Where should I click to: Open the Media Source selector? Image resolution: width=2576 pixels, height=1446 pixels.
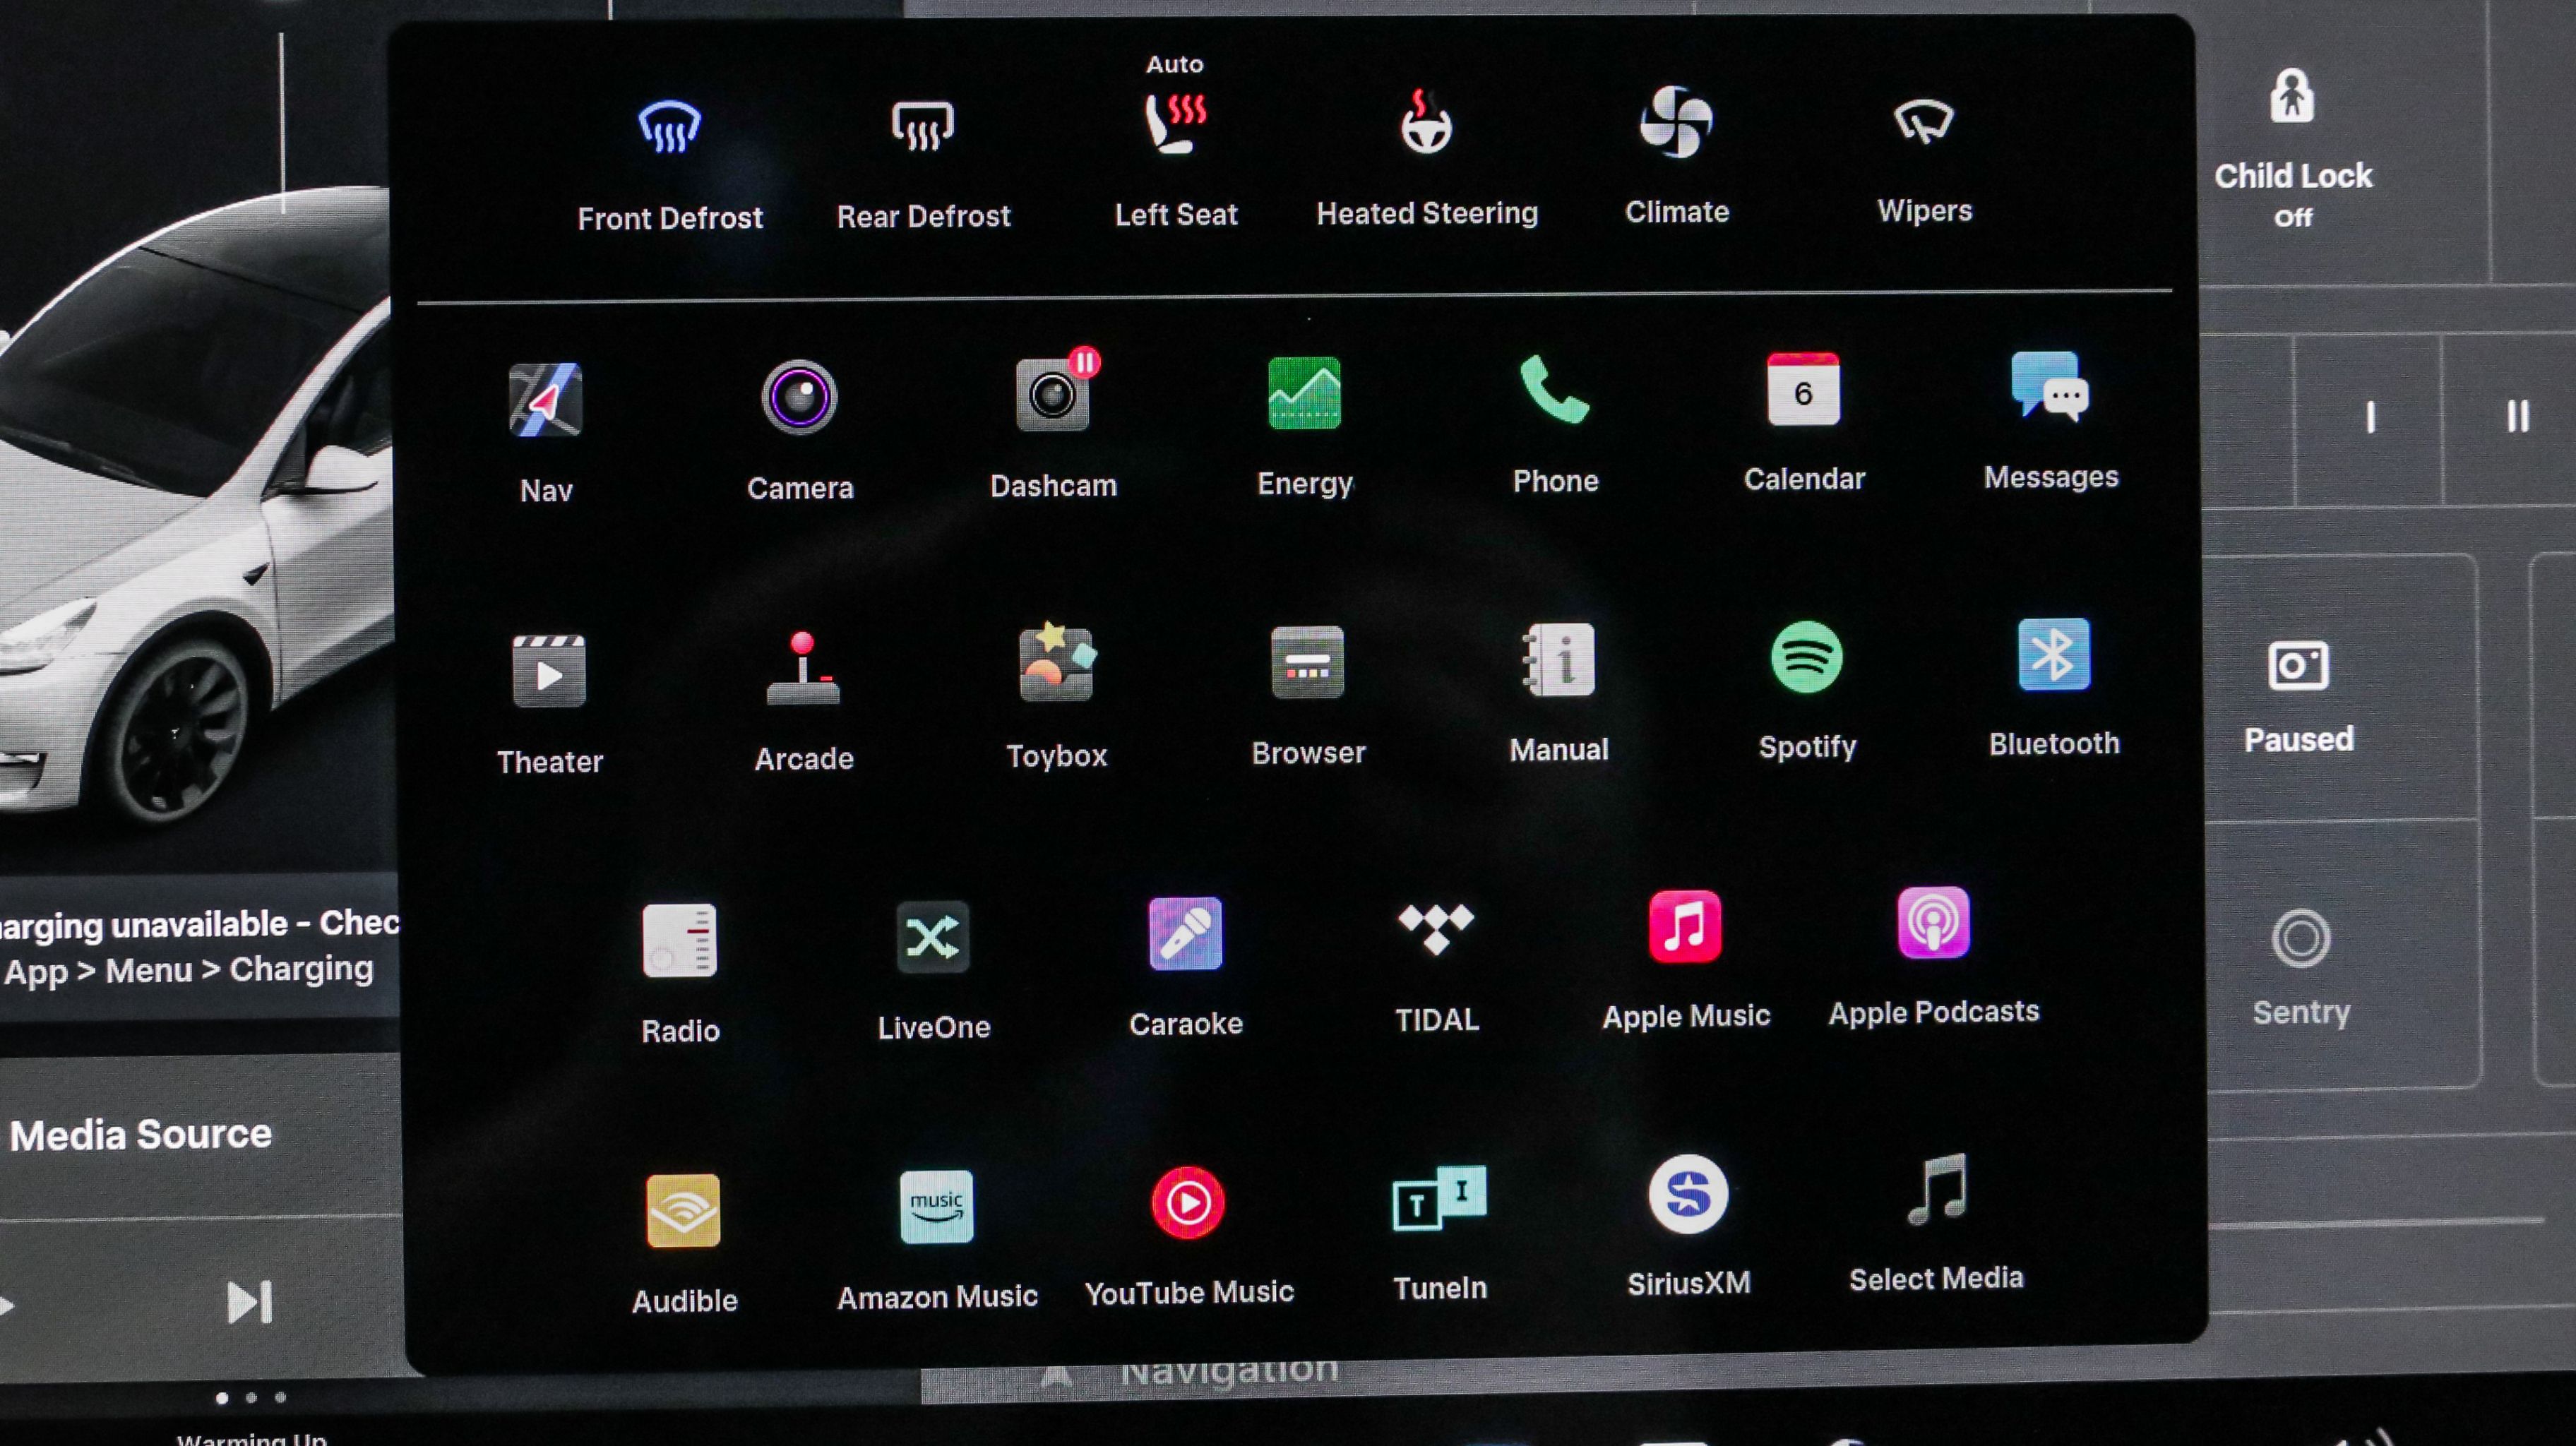pos(141,1135)
